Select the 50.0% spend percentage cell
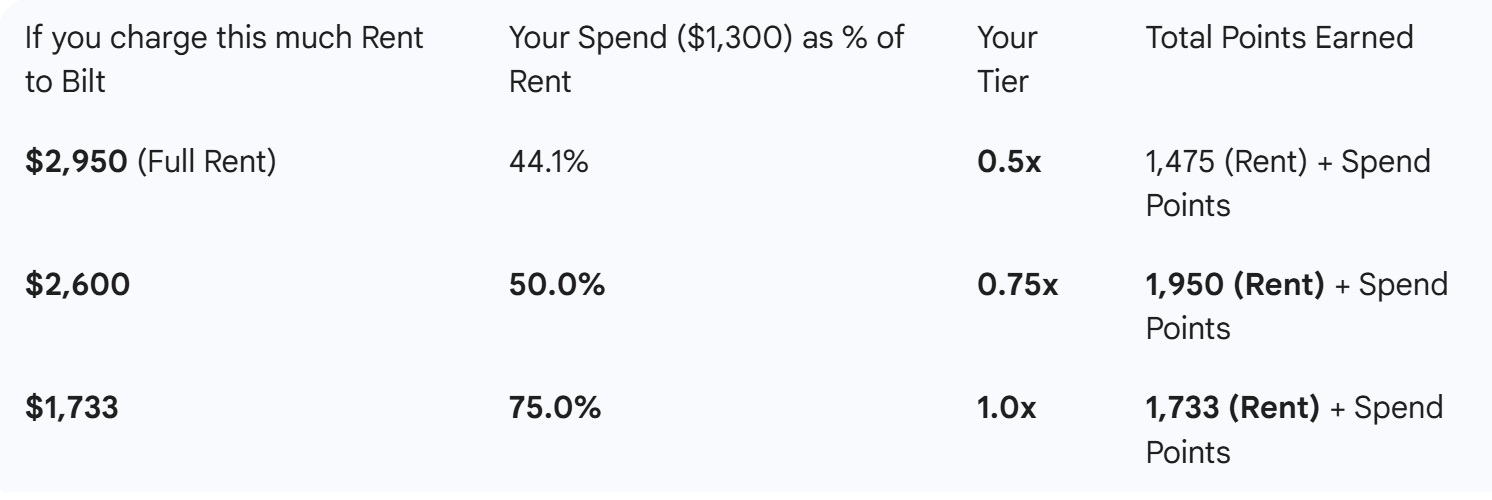 [x=557, y=286]
